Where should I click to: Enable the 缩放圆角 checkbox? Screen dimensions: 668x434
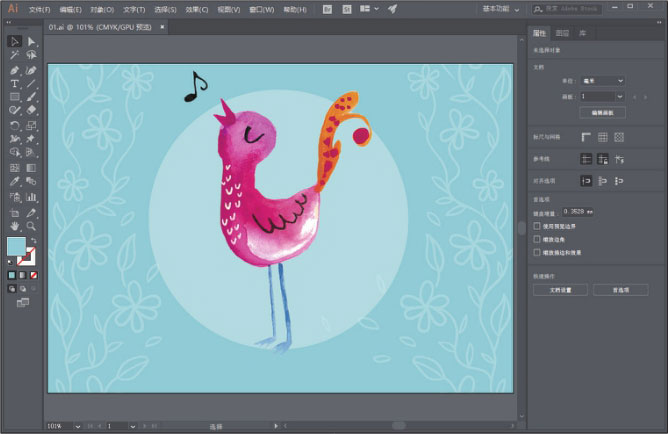(x=538, y=240)
